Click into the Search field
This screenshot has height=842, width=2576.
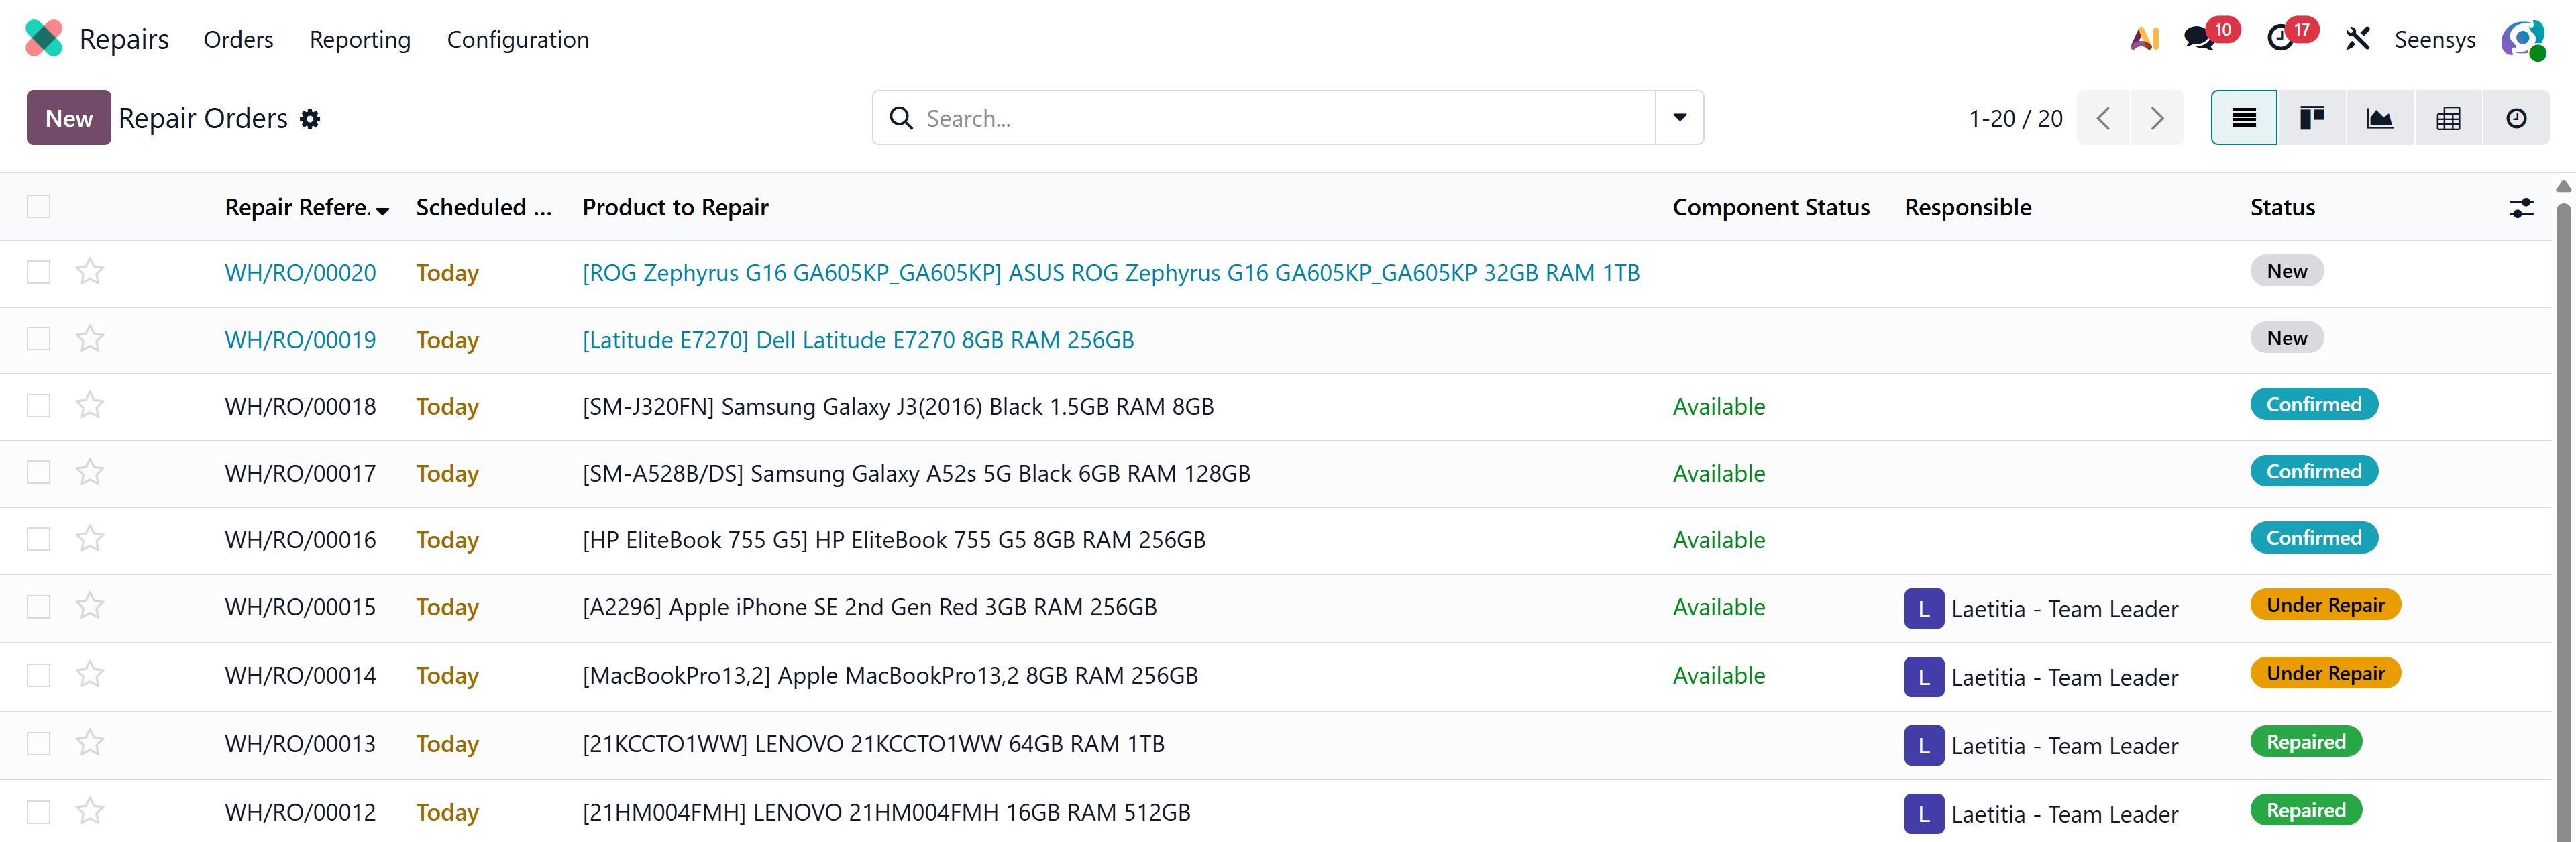point(1280,118)
